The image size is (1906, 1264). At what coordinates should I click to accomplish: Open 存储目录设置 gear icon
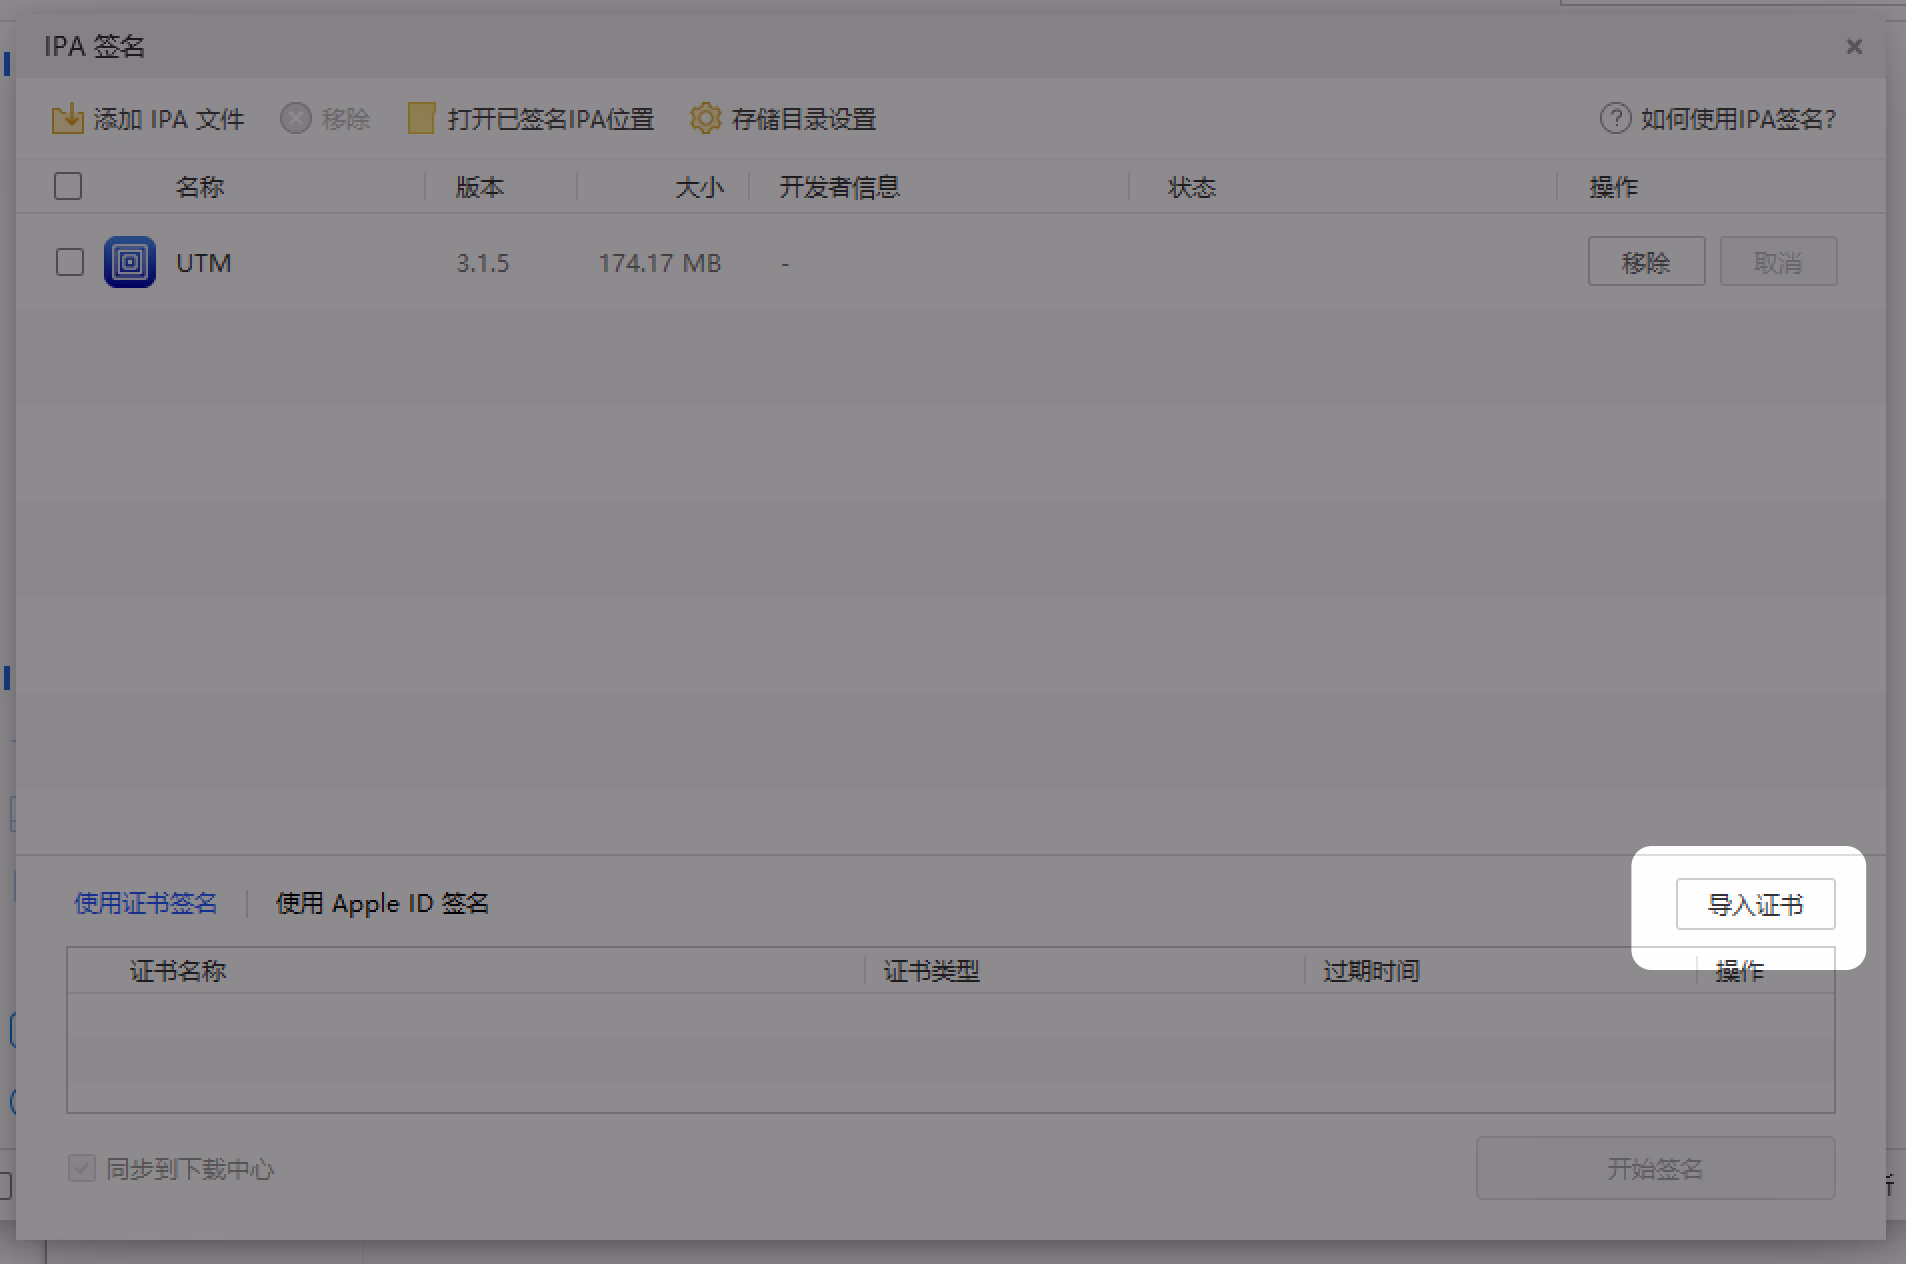(705, 119)
